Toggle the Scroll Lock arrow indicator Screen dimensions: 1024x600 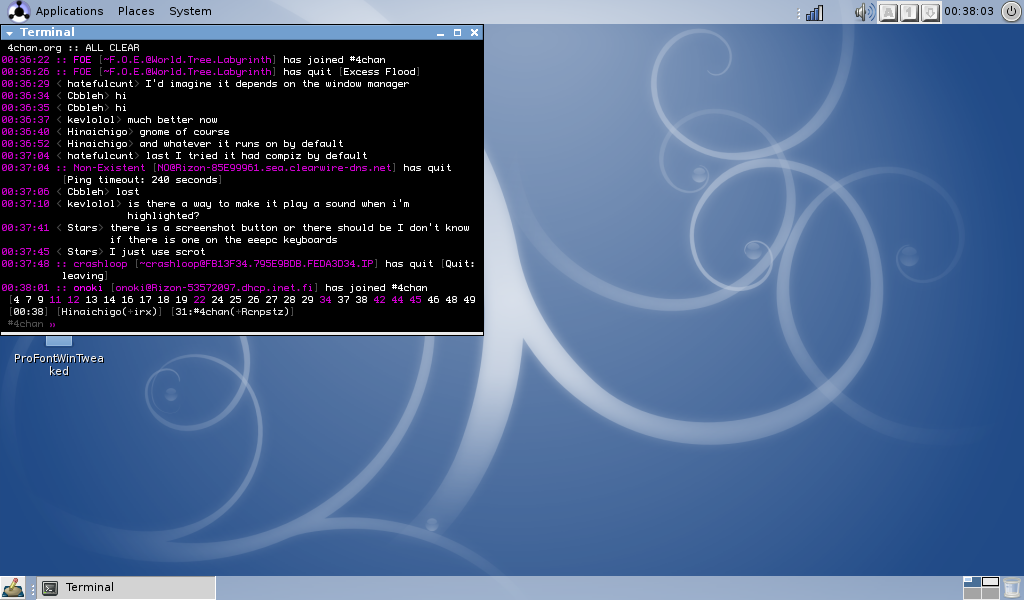click(x=930, y=12)
